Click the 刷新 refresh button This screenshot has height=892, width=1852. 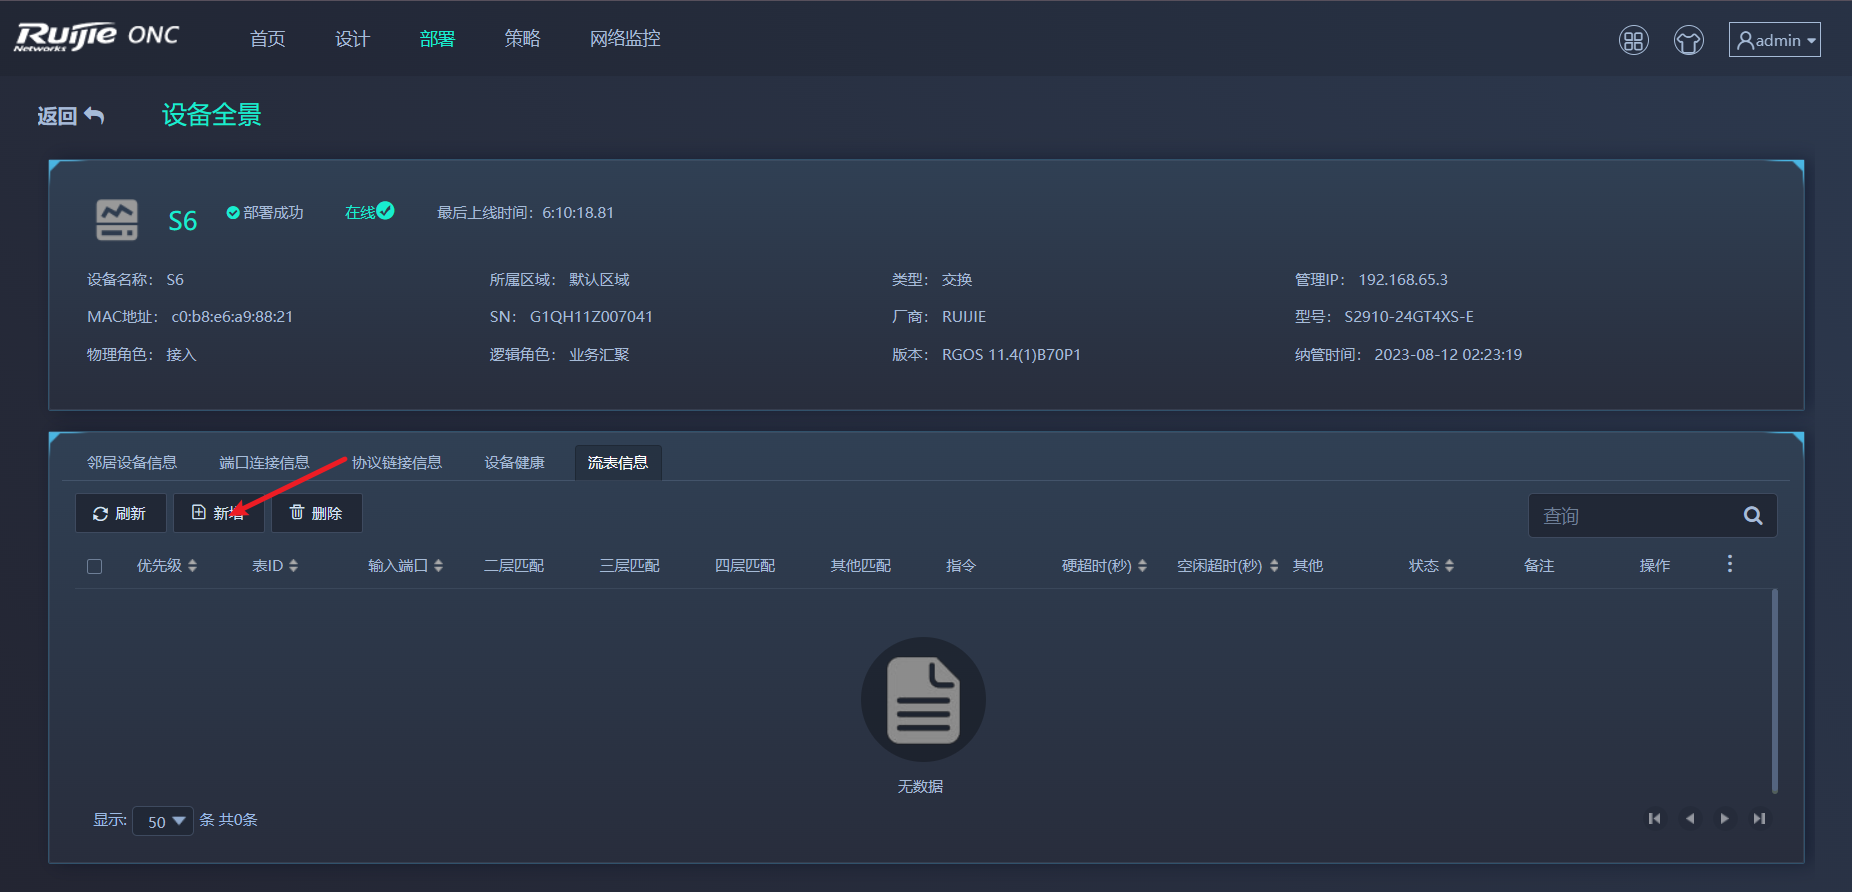pos(120,513)
